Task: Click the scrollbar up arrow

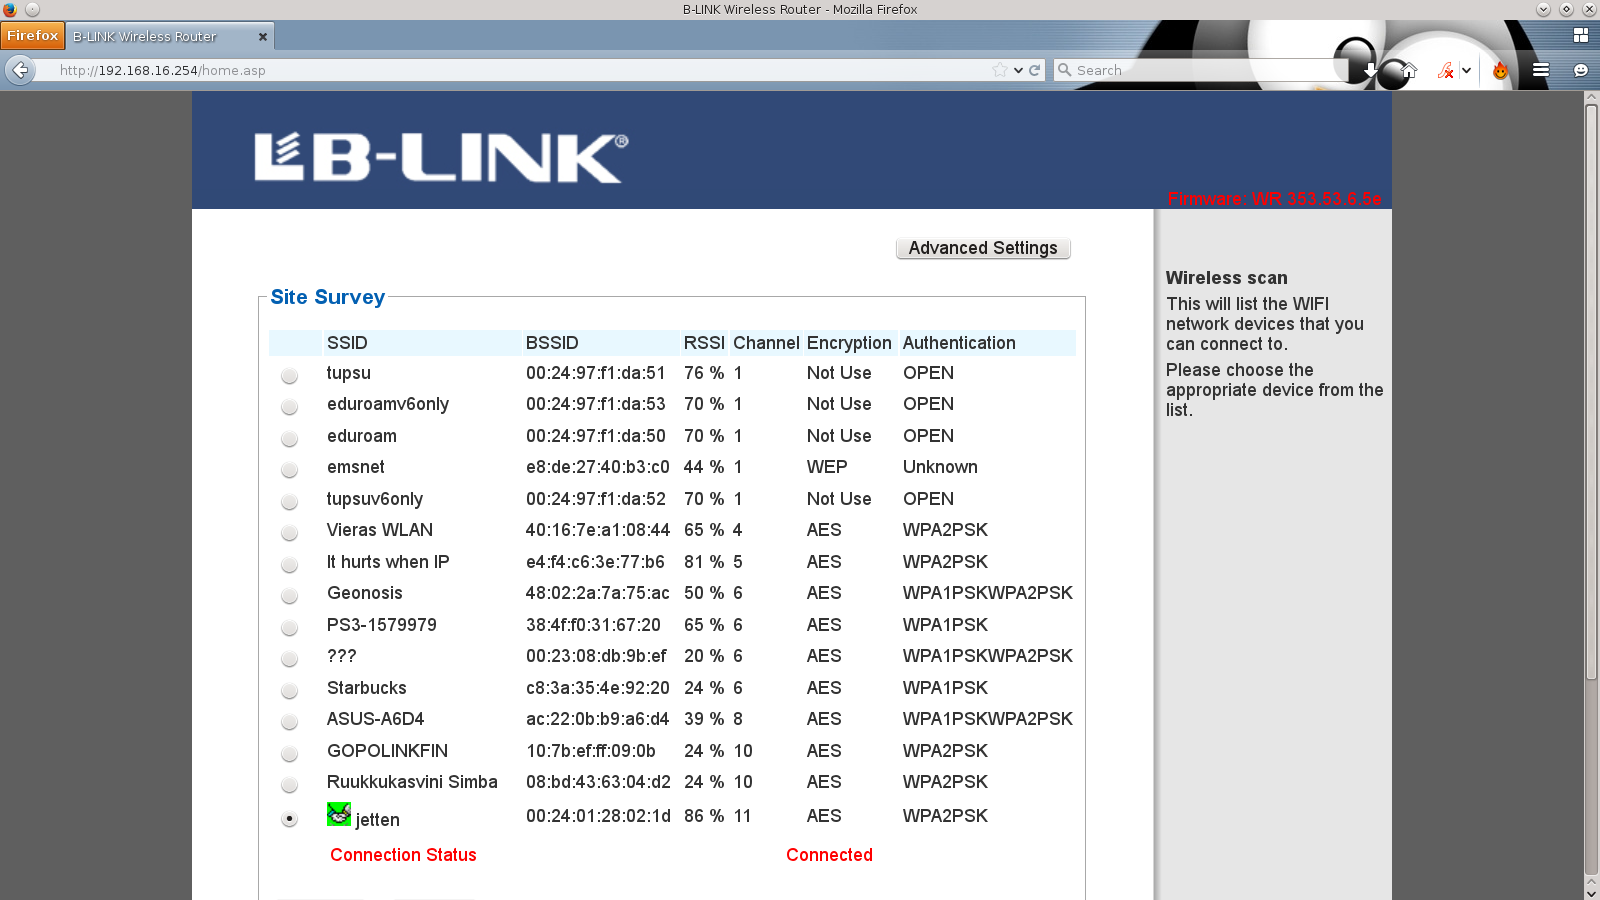Action: pyautogui.click(x=1591, y=97)
